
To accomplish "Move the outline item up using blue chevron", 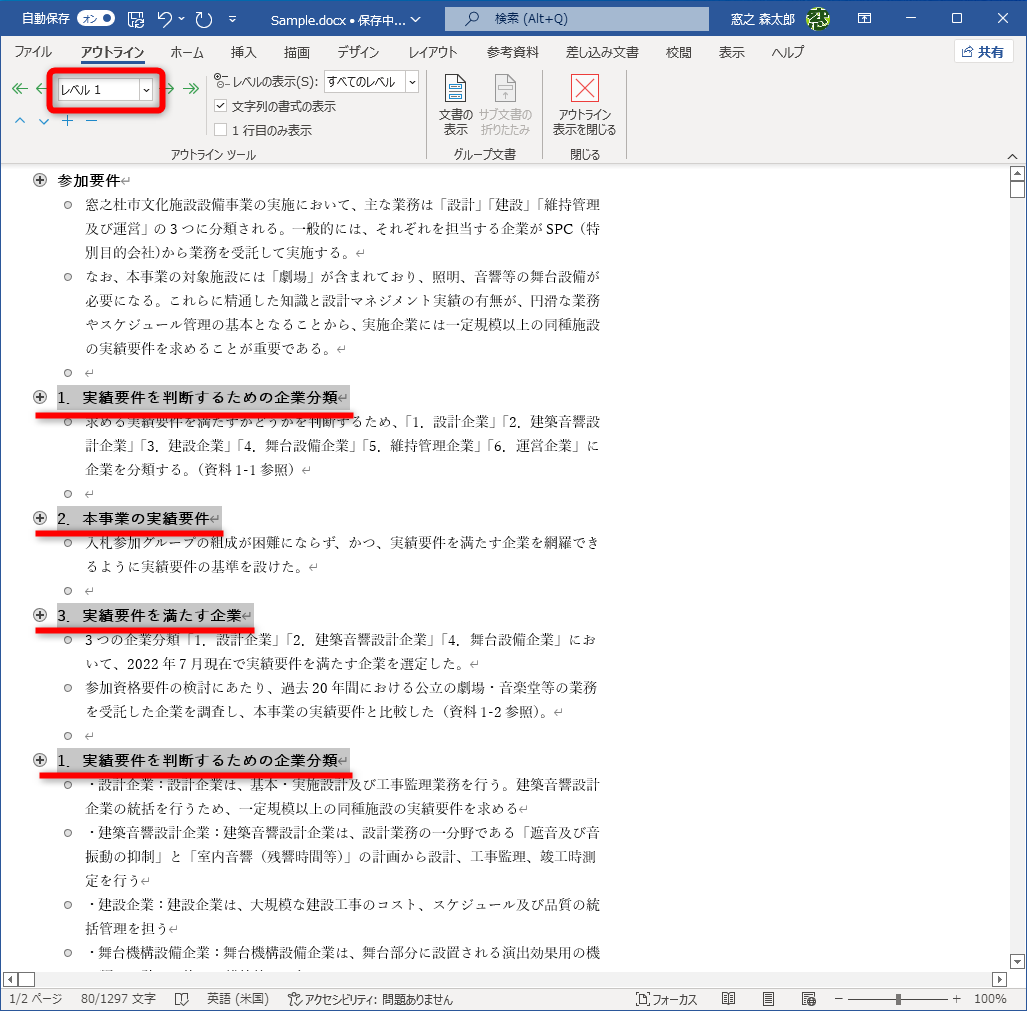I will [18, 121].
